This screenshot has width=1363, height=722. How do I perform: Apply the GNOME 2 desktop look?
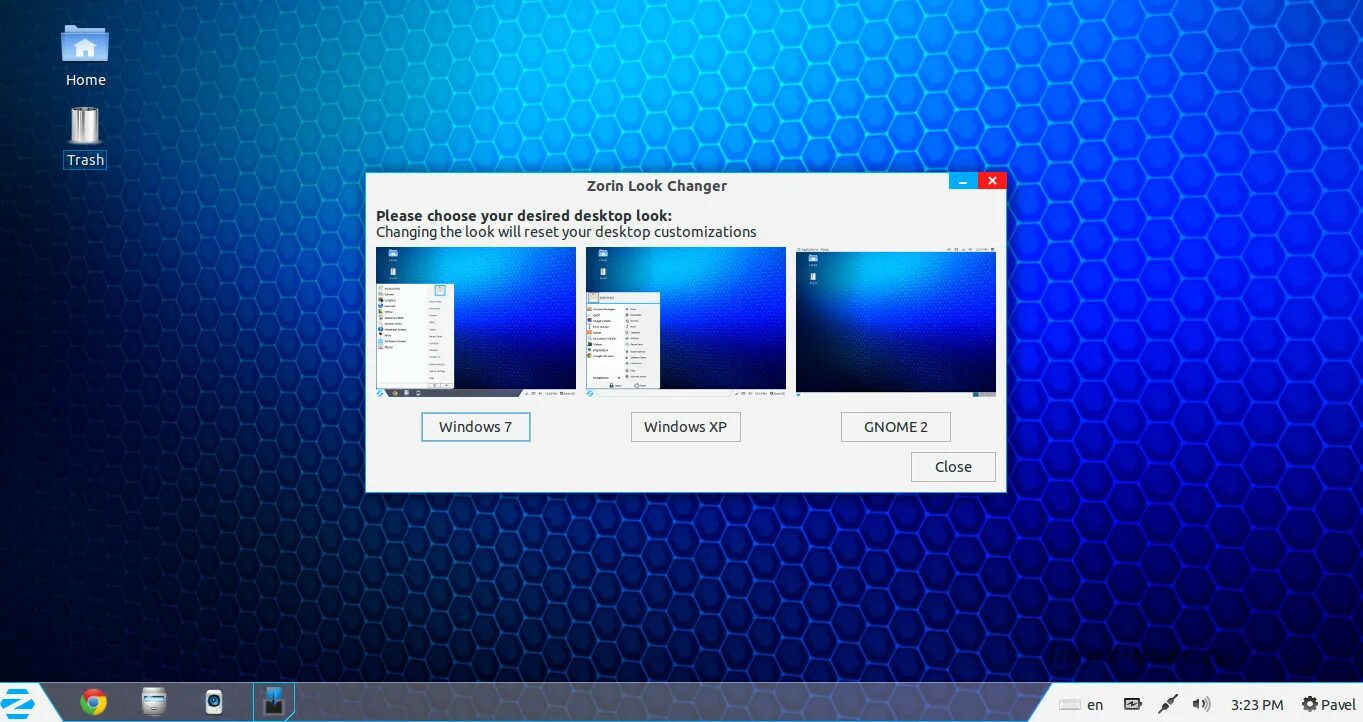(x=895, y=427)
